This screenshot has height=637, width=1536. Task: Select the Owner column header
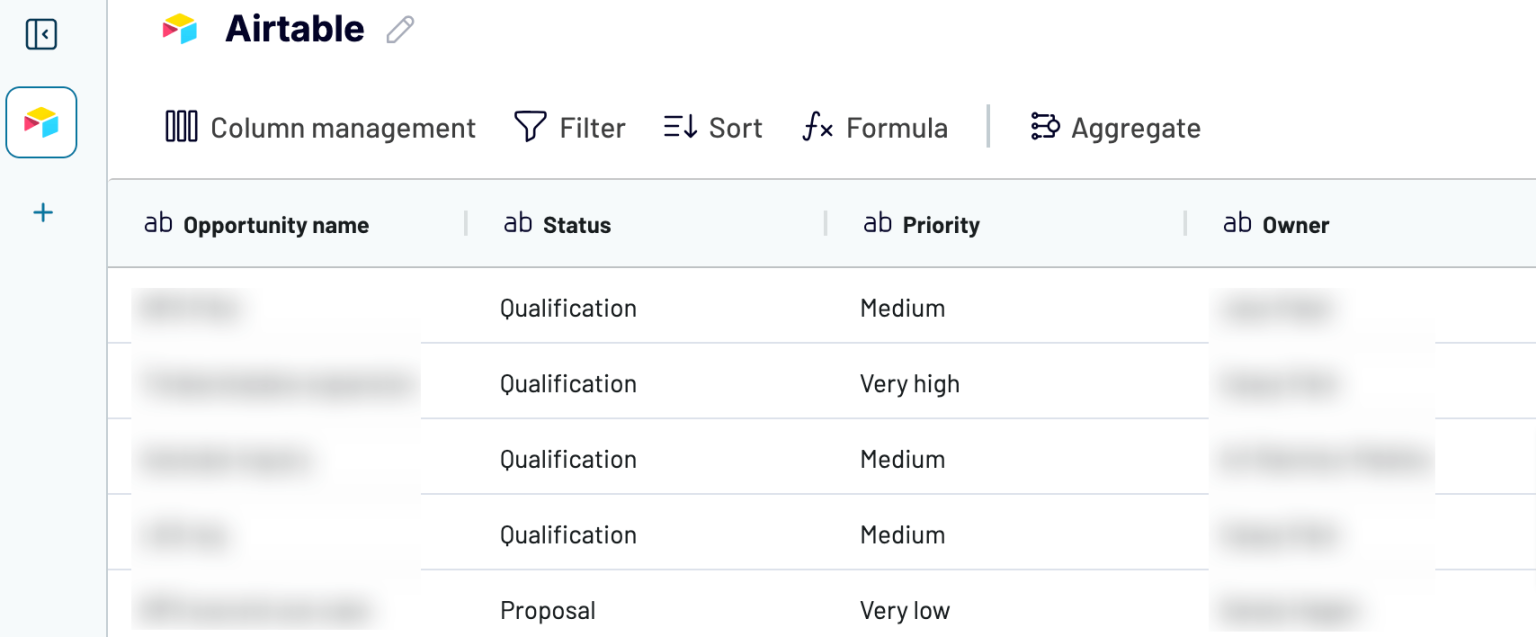pos(1295,225)
